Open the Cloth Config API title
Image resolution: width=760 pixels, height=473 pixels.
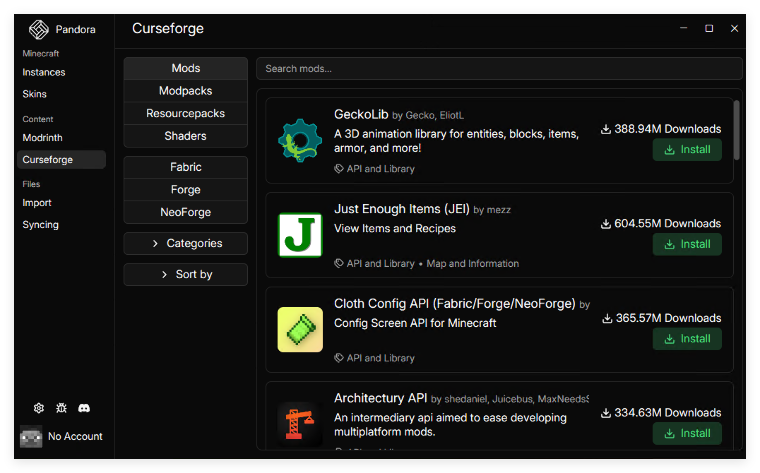[455, 303]
